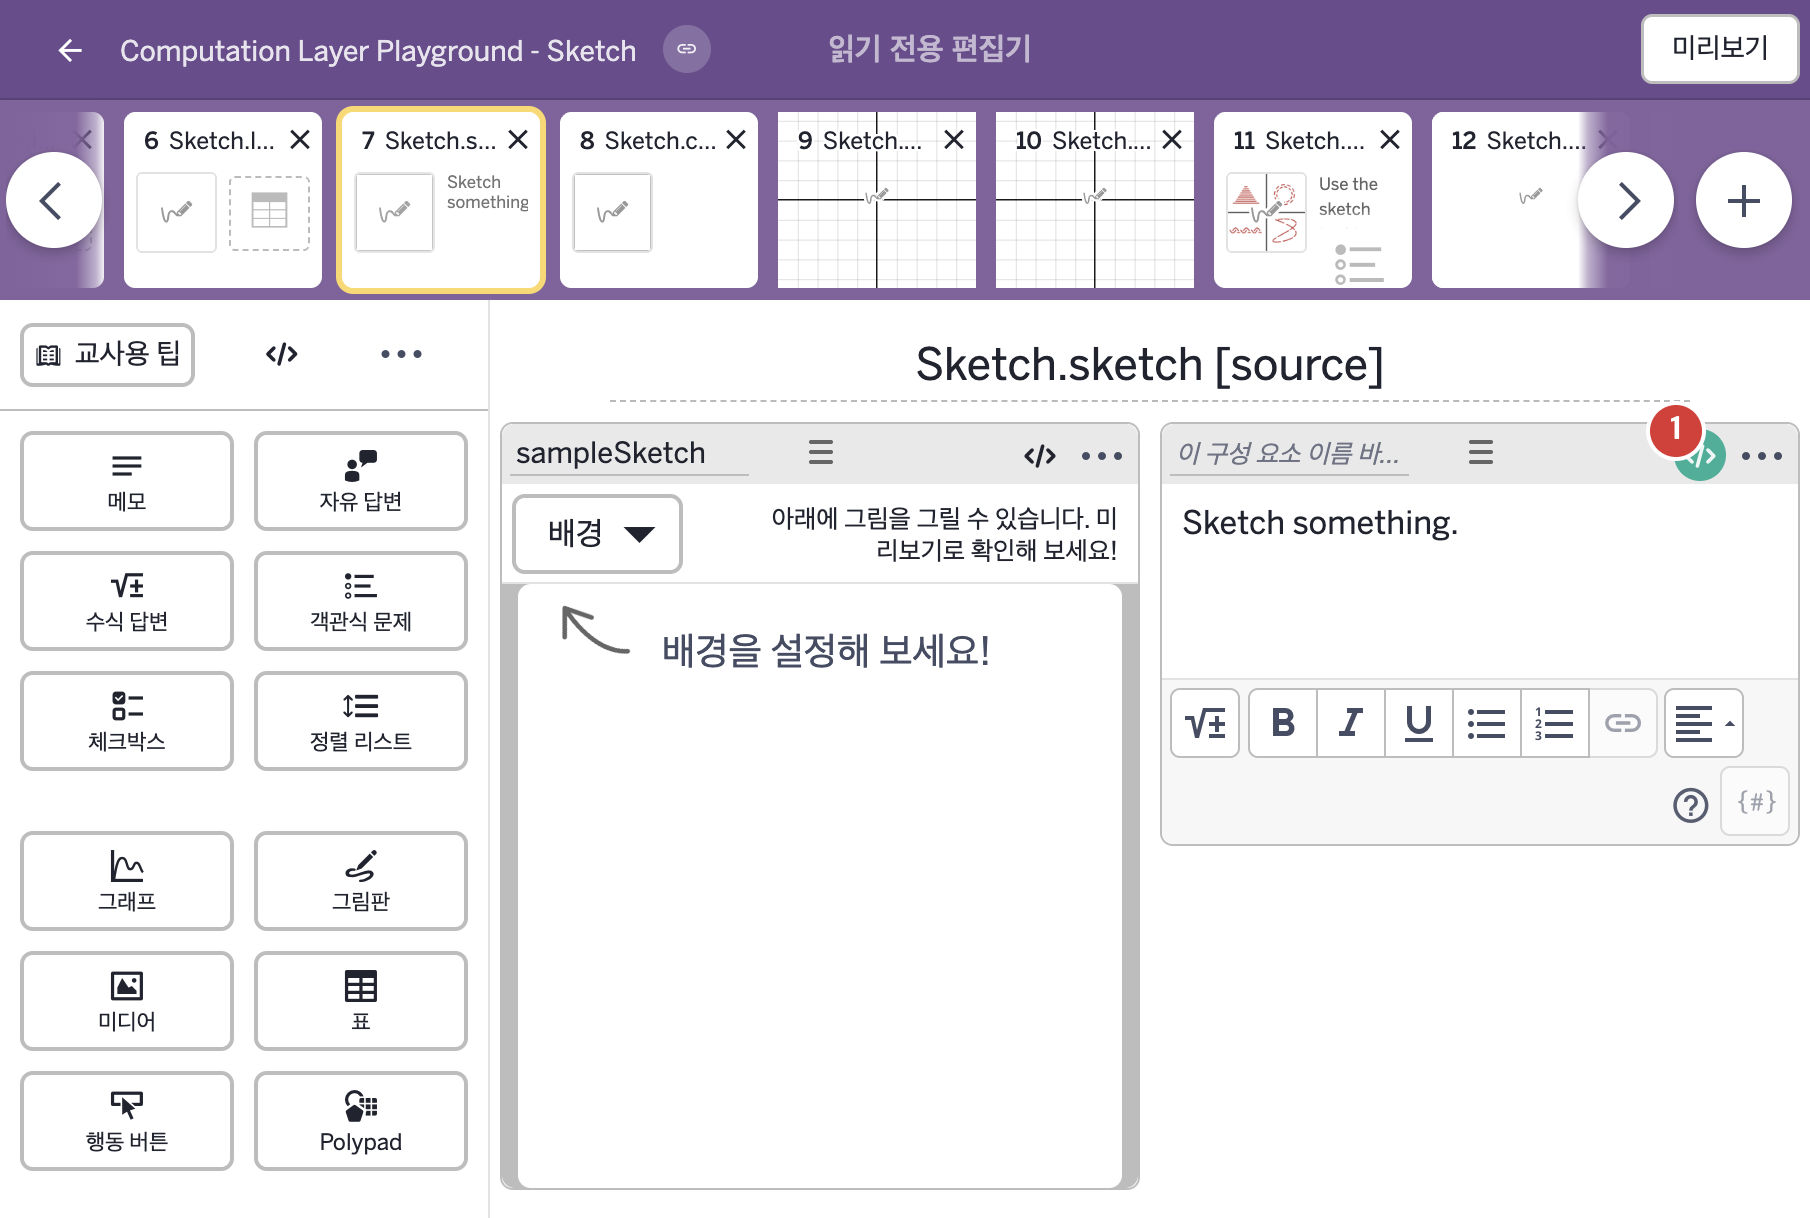Show next screens with right chevron
This screenshot has width=1810, height=1218.
click(x=1626, y=200)
